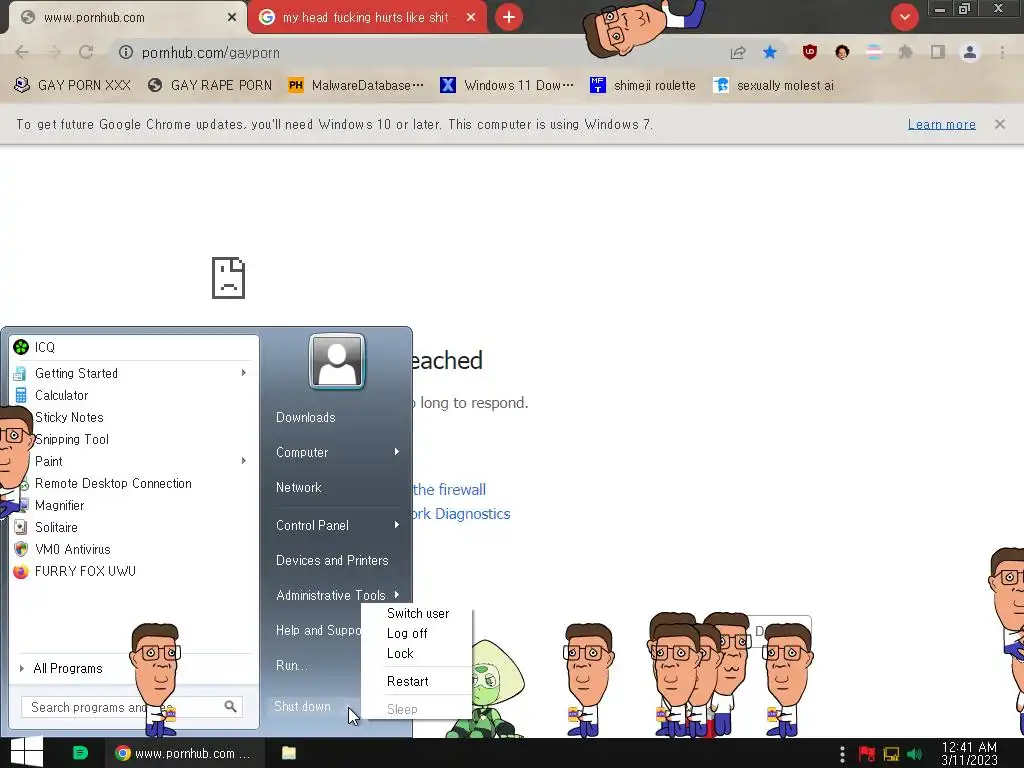Open the tab search dropdown chevron
The height and width of the screenshot is (768, 1024).
904,17
